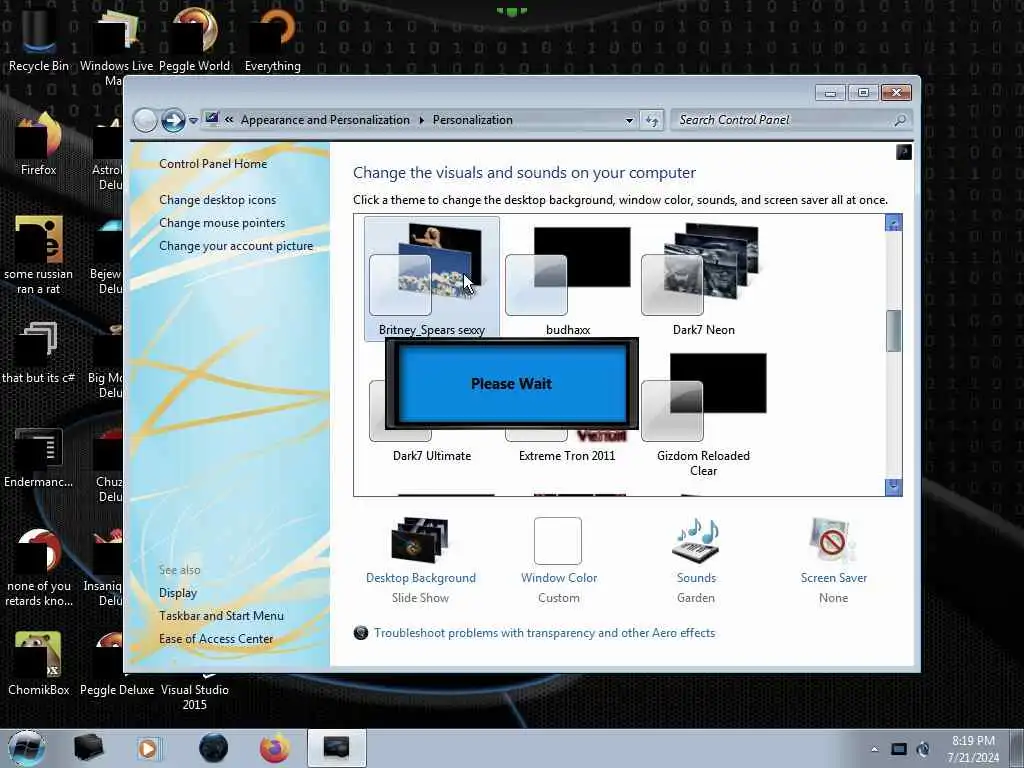
Task: Click the help icon in the Personalization window
Action: tap(903, 152)
